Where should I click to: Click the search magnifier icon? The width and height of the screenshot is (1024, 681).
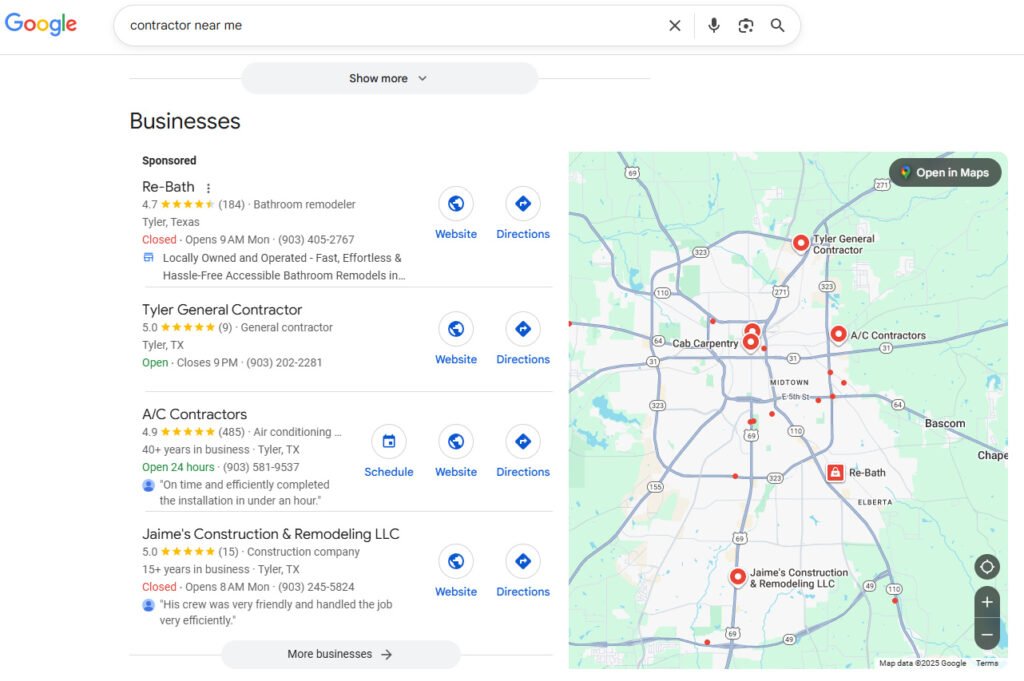pos(778,25)
